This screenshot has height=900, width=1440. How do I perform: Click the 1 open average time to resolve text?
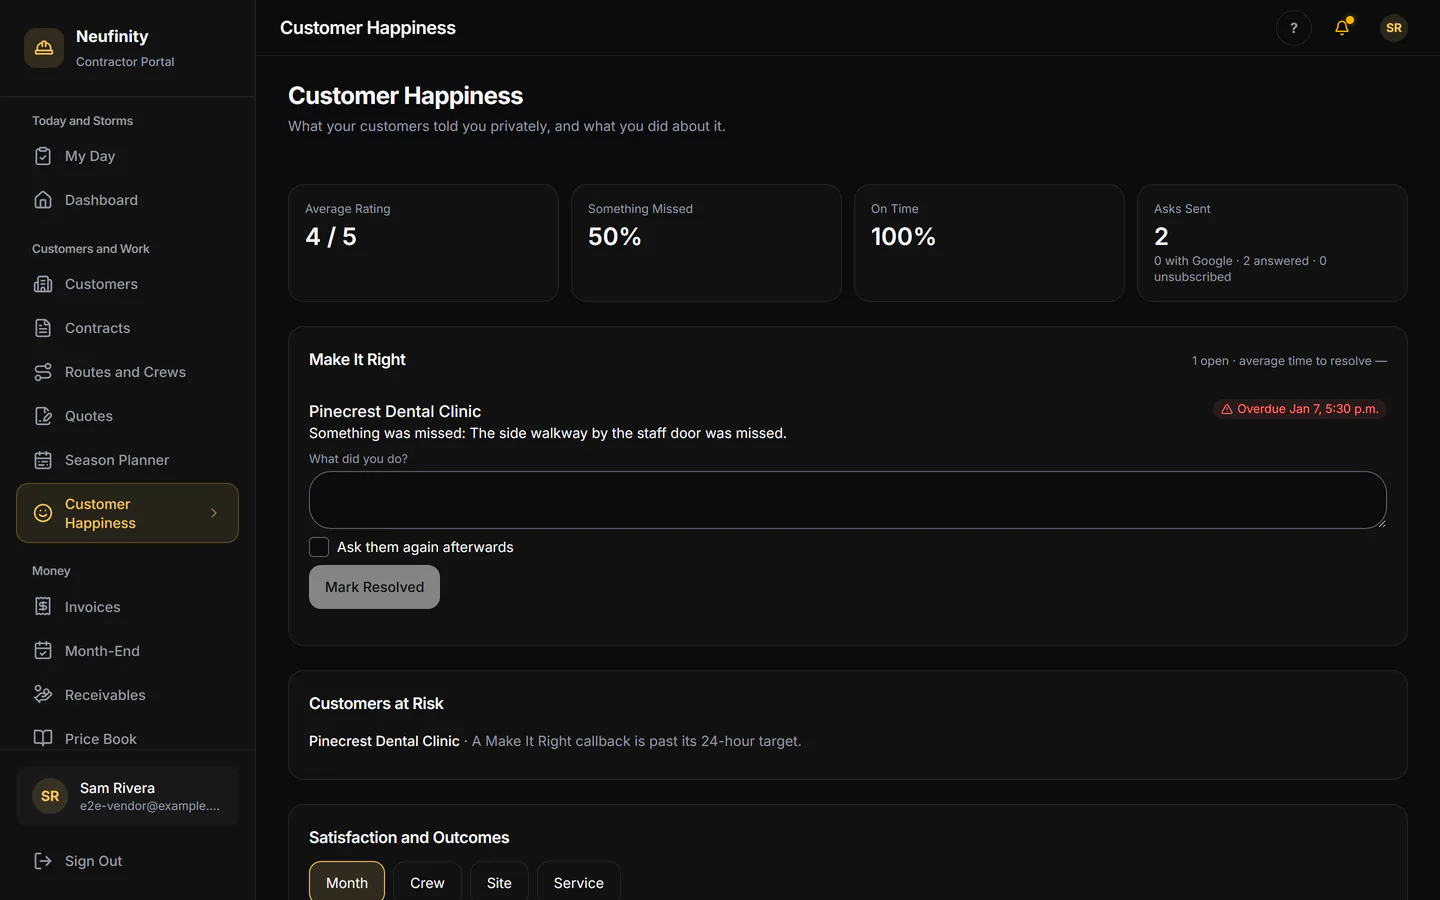click(1289, 361)
